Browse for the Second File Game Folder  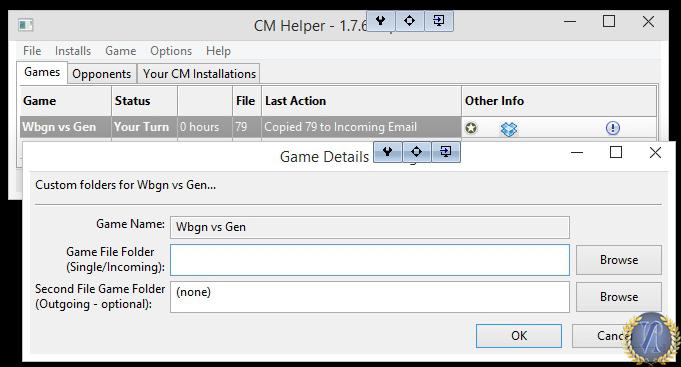tap(619, 297)
